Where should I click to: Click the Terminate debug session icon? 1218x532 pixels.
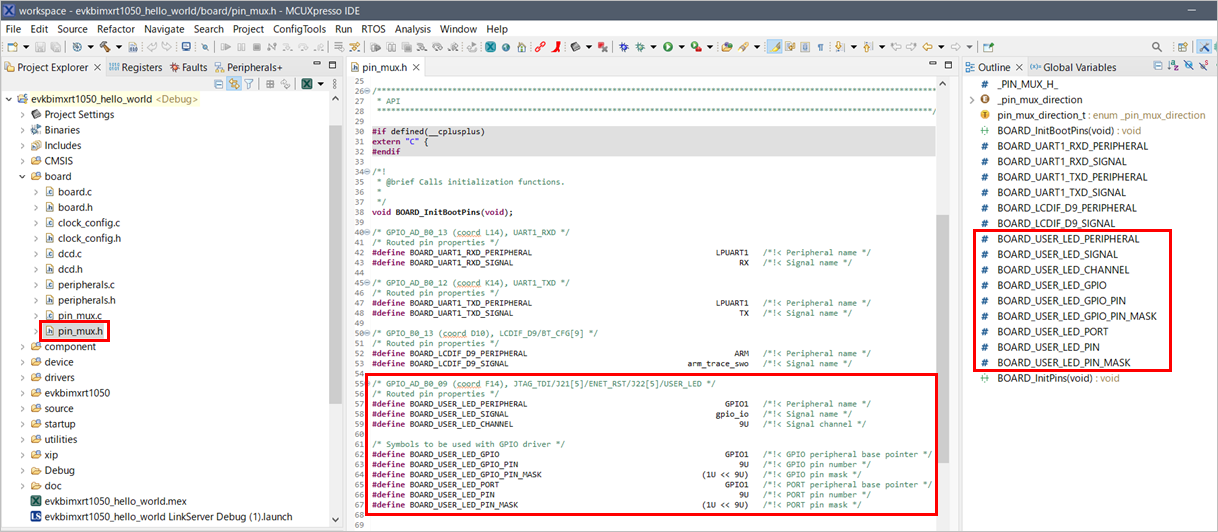coord(256,46)
